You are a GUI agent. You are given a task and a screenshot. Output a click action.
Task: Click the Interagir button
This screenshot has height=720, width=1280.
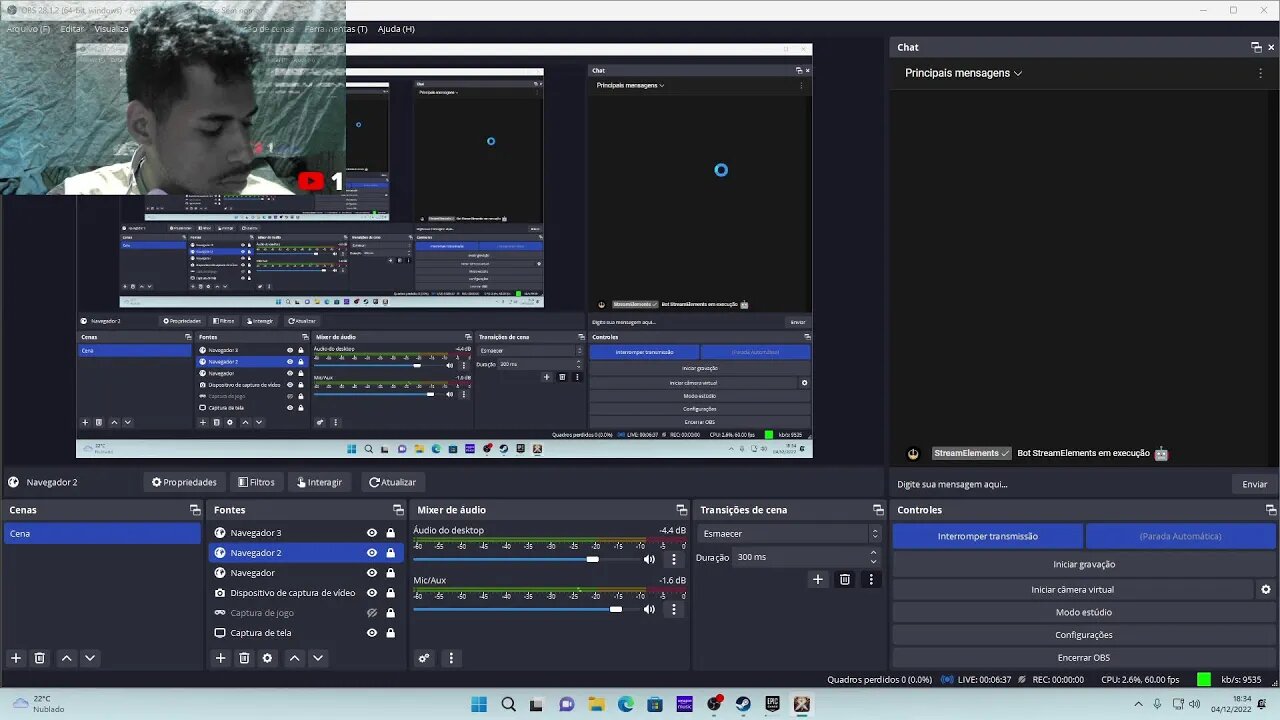point(319,482)
